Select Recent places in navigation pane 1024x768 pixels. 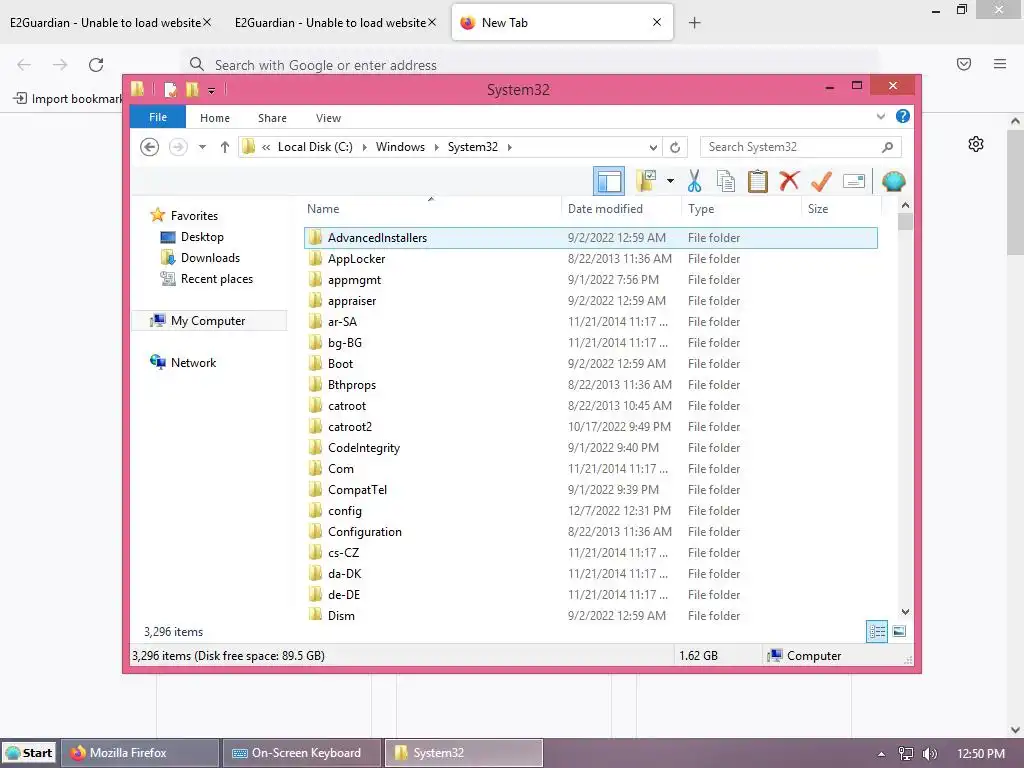click(216, 279)
